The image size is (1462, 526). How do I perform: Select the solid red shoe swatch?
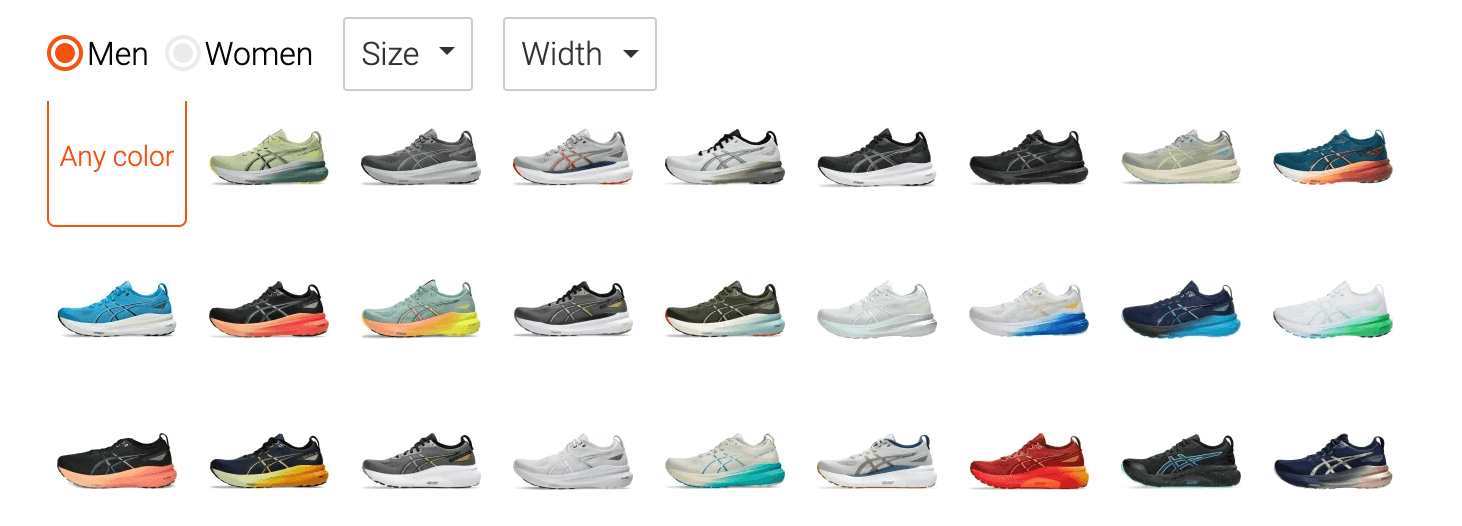[1029, 461]
